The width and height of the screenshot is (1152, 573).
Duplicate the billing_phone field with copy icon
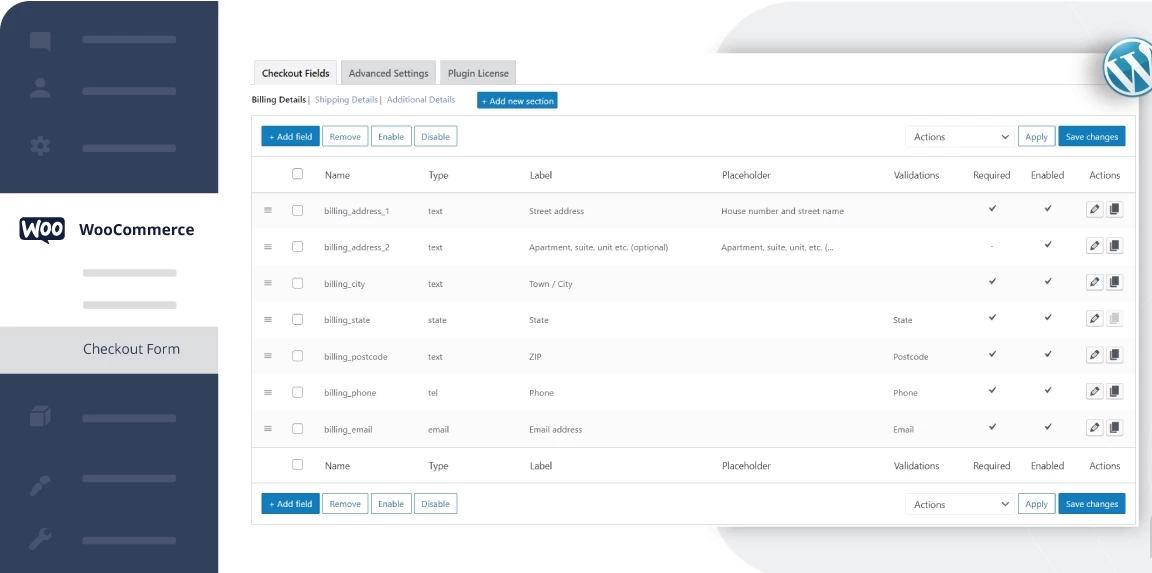[x=1115, y=391]
